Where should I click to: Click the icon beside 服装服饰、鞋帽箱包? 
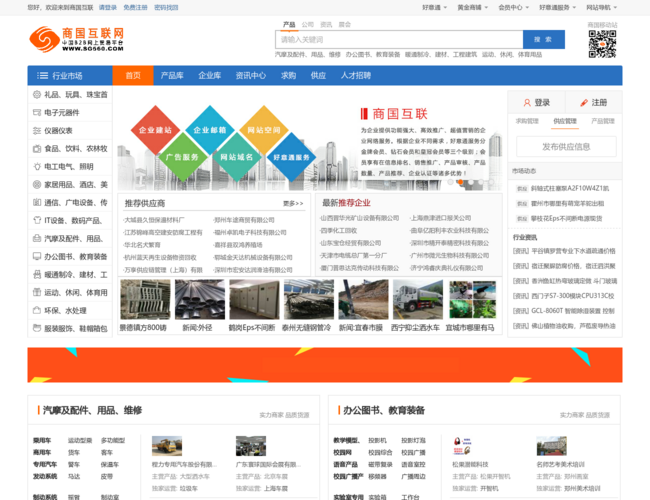click(x=37, y=328)
